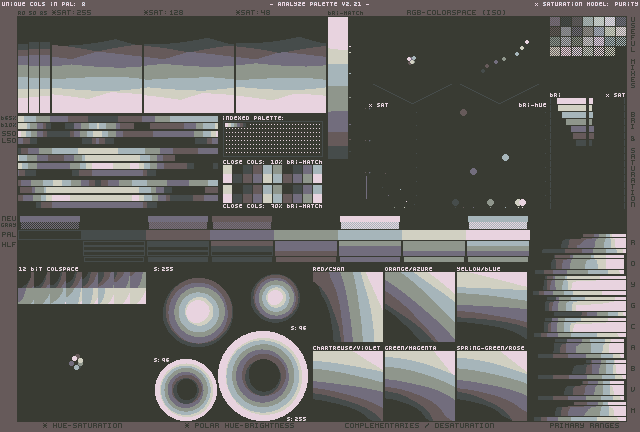Image resolution: width=640 pixels, height=432 pixels.
Task: Click the 'B65%' row label
Action: coord(9,118)
